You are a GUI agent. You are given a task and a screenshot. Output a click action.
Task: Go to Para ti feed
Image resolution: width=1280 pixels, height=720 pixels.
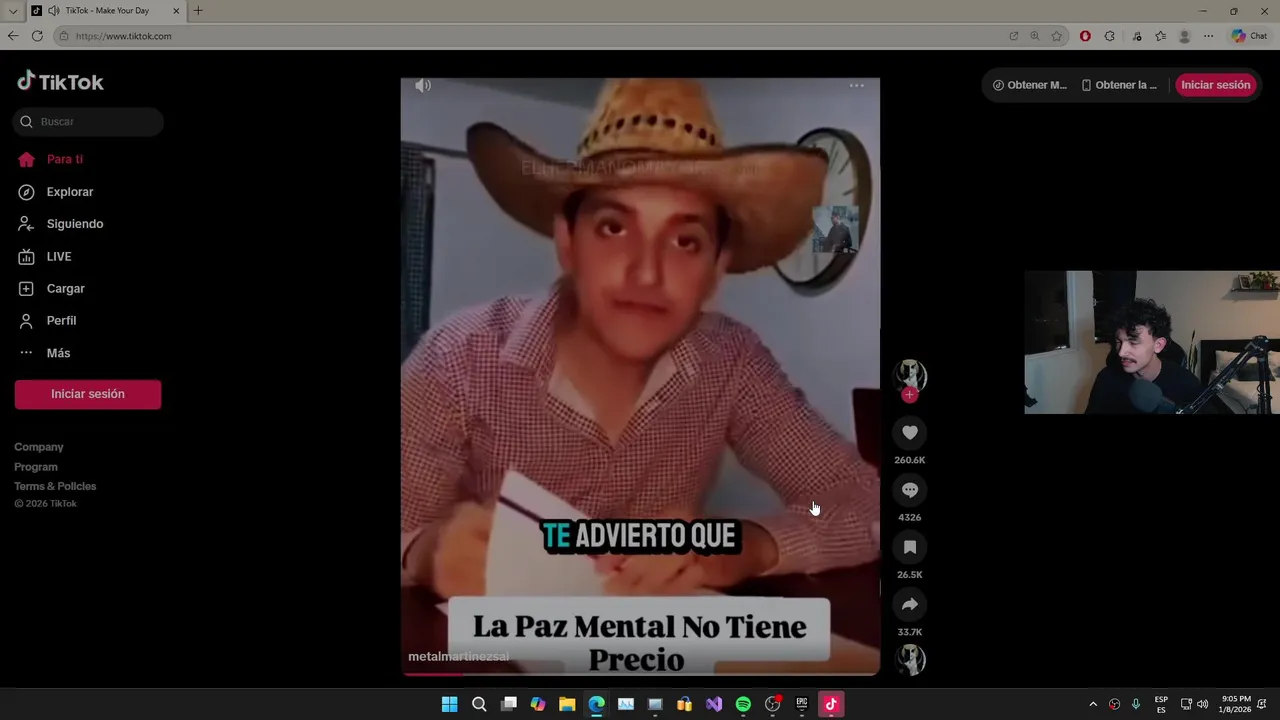[x=51, y=159]
